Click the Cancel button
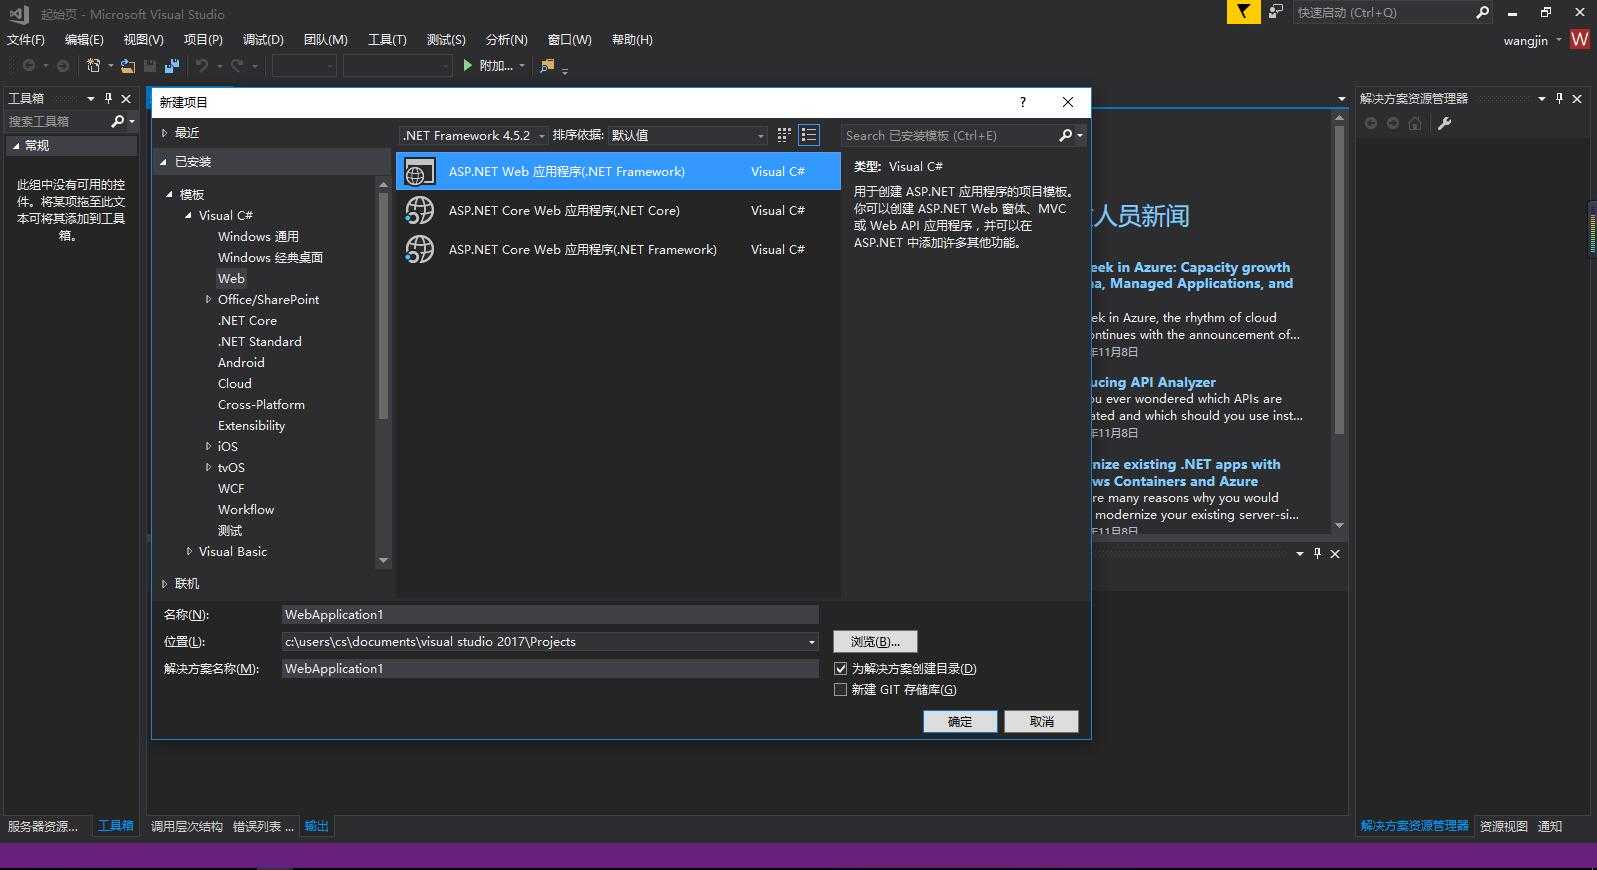Viewport: 1597px width, 870px height. (1041, 721)
